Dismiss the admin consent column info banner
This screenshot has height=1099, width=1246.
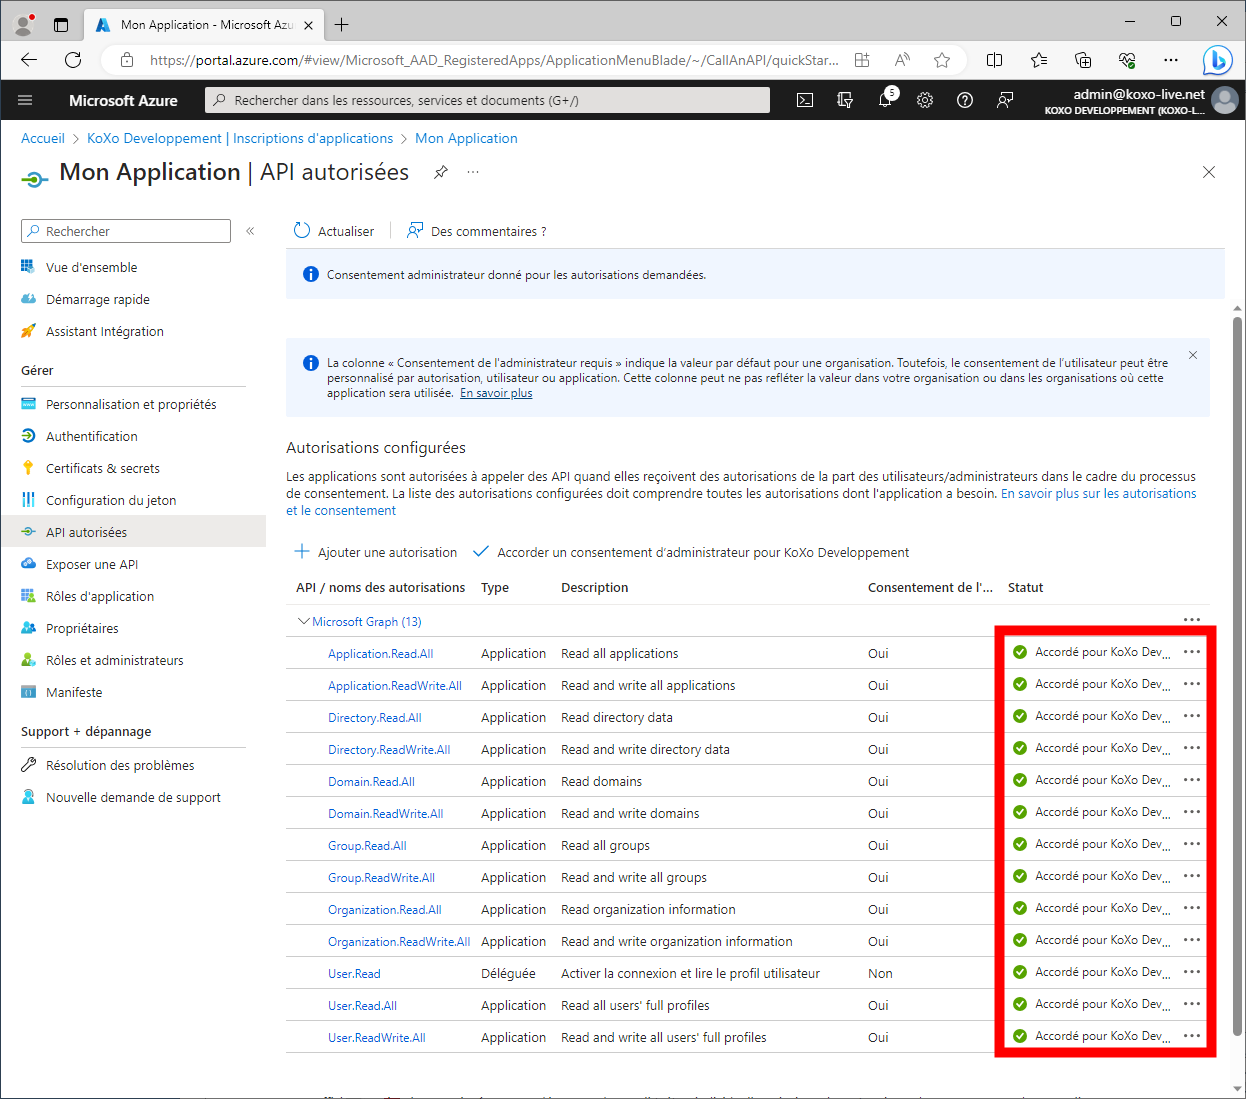pyautogui.click(x=1193, y=355)
